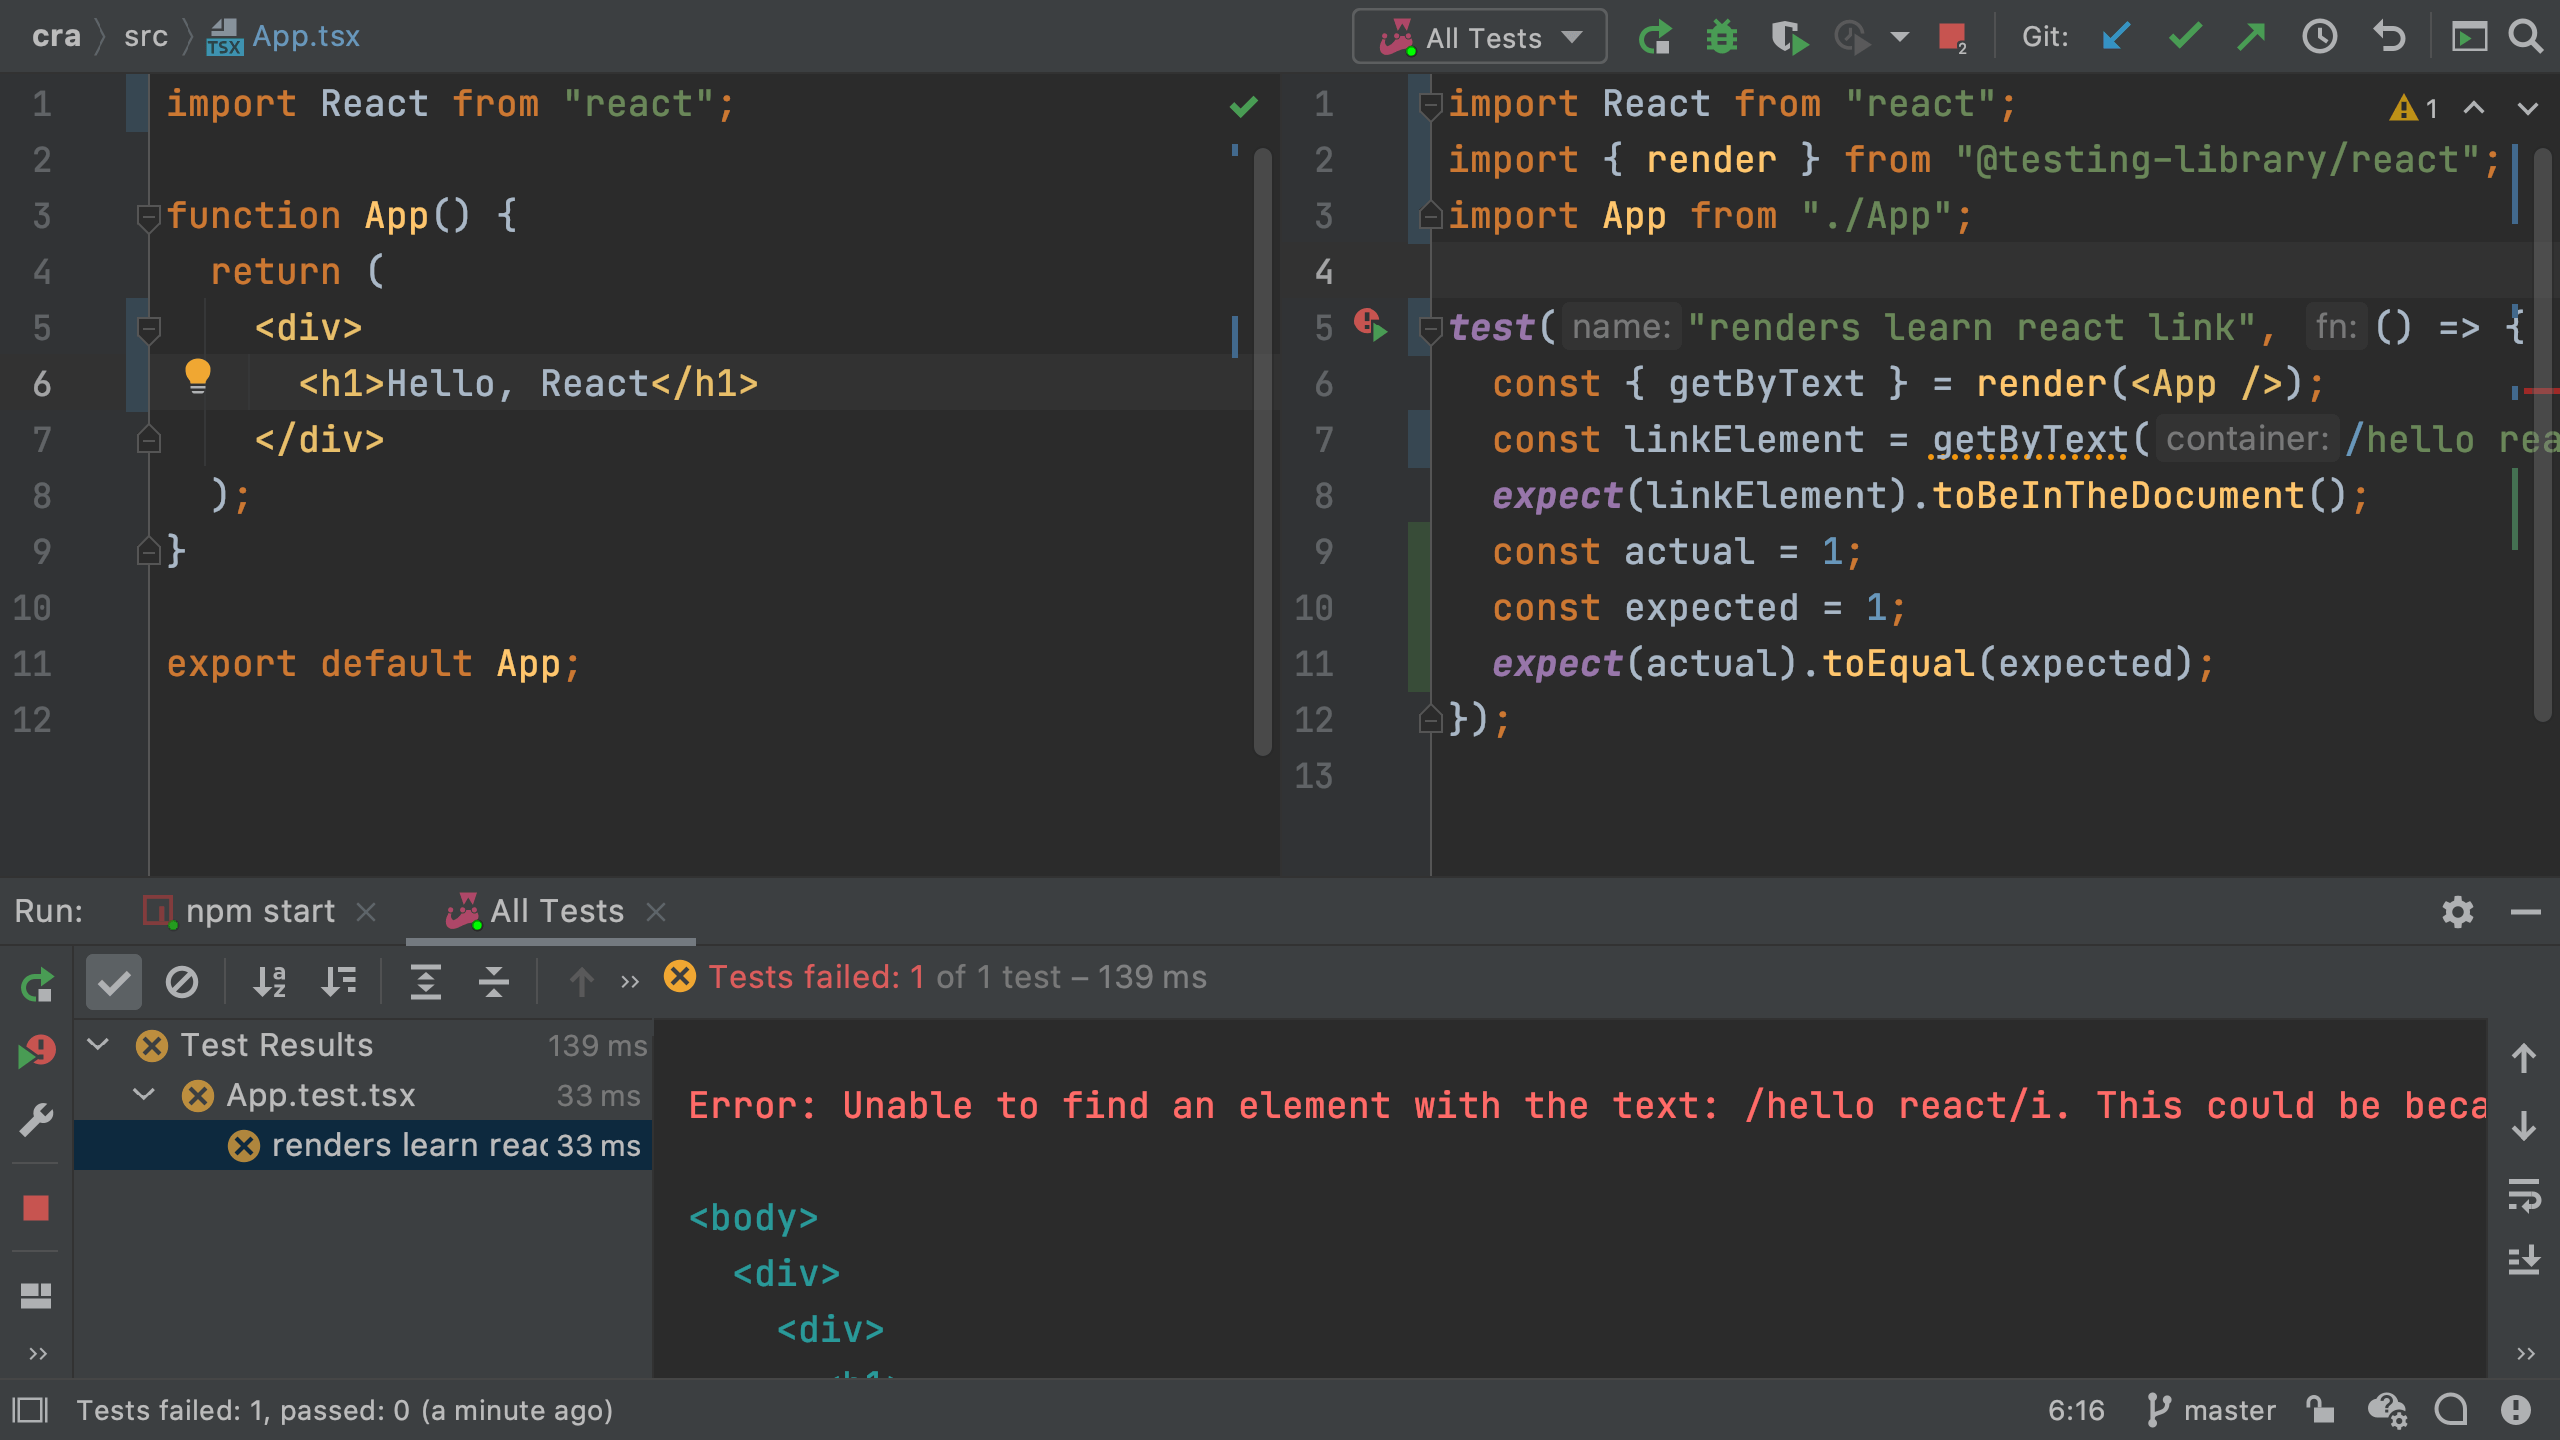Switch to npm start run tab
This screenshot has height=1440, width=2560.
pyautogui.click(x=260, y=911)
